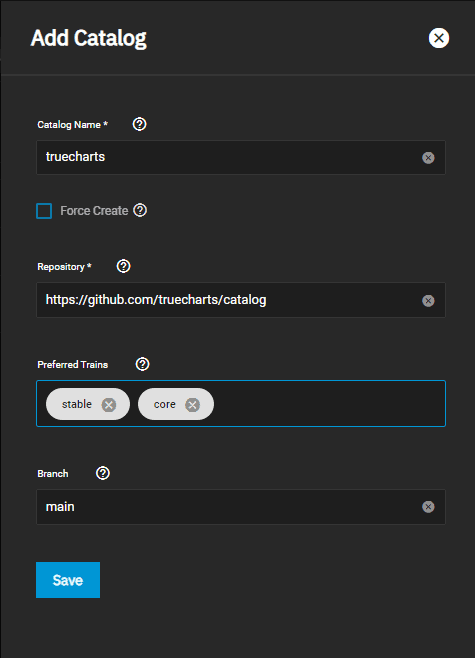Click into the Branch input showing main

[241, 507]
